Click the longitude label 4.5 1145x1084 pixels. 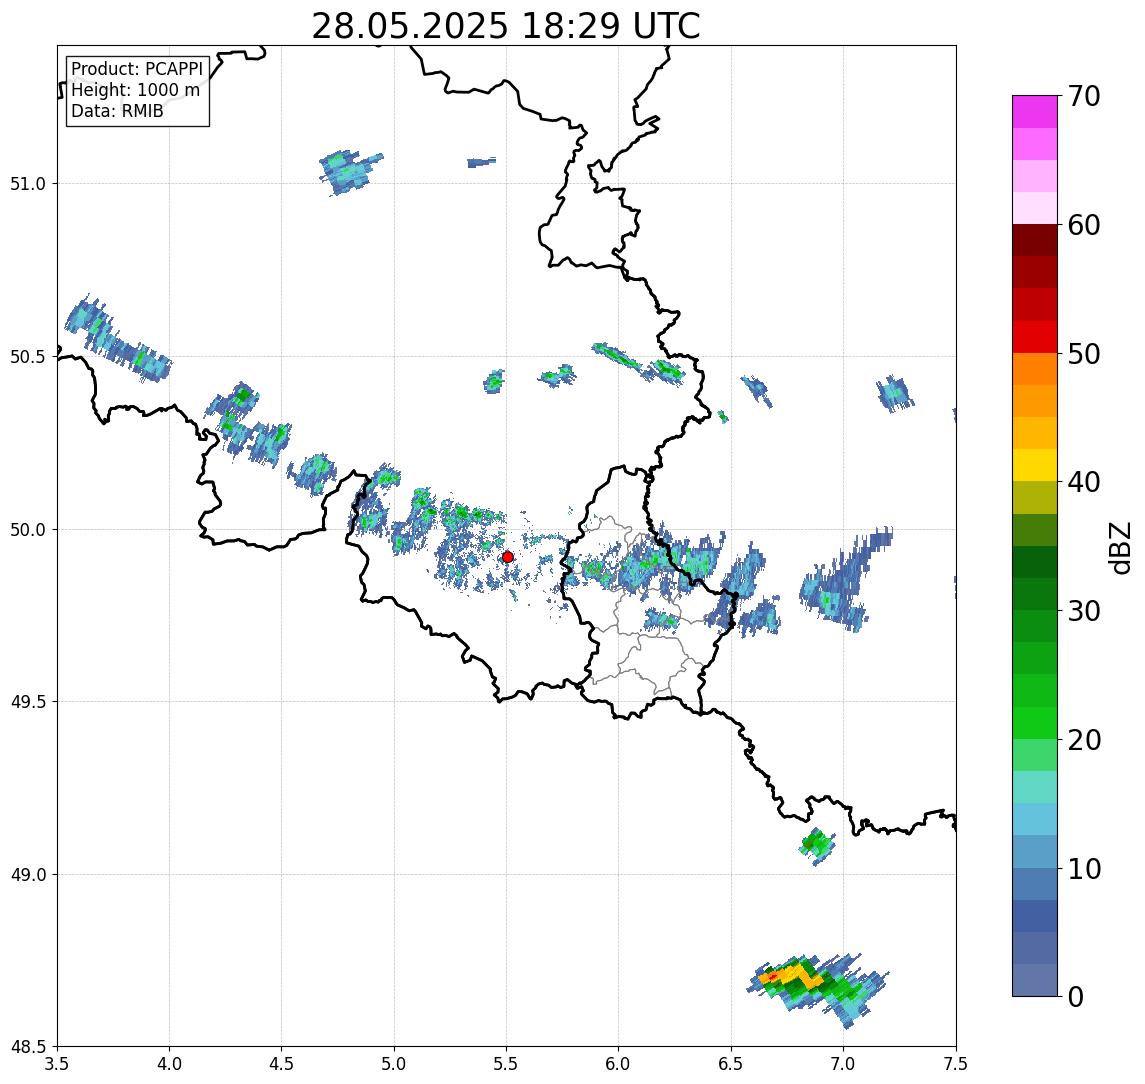coord(282,1064)
